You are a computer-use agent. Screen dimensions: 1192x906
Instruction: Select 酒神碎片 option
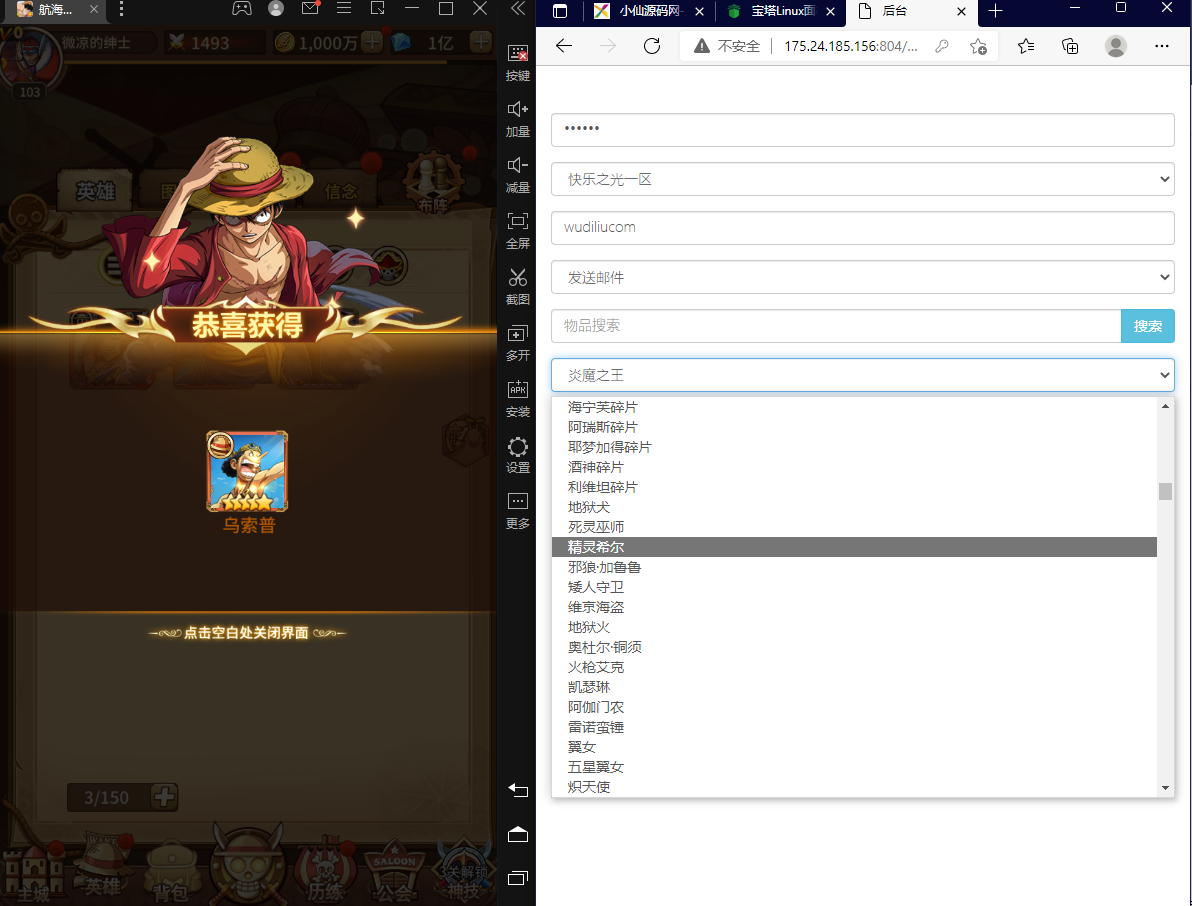coord(854,467)
